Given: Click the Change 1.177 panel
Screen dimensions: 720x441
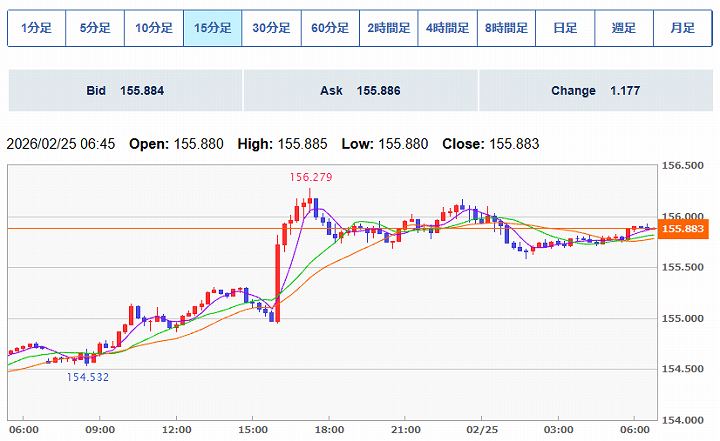Looking at the screenshot, I should coord(595,91).
